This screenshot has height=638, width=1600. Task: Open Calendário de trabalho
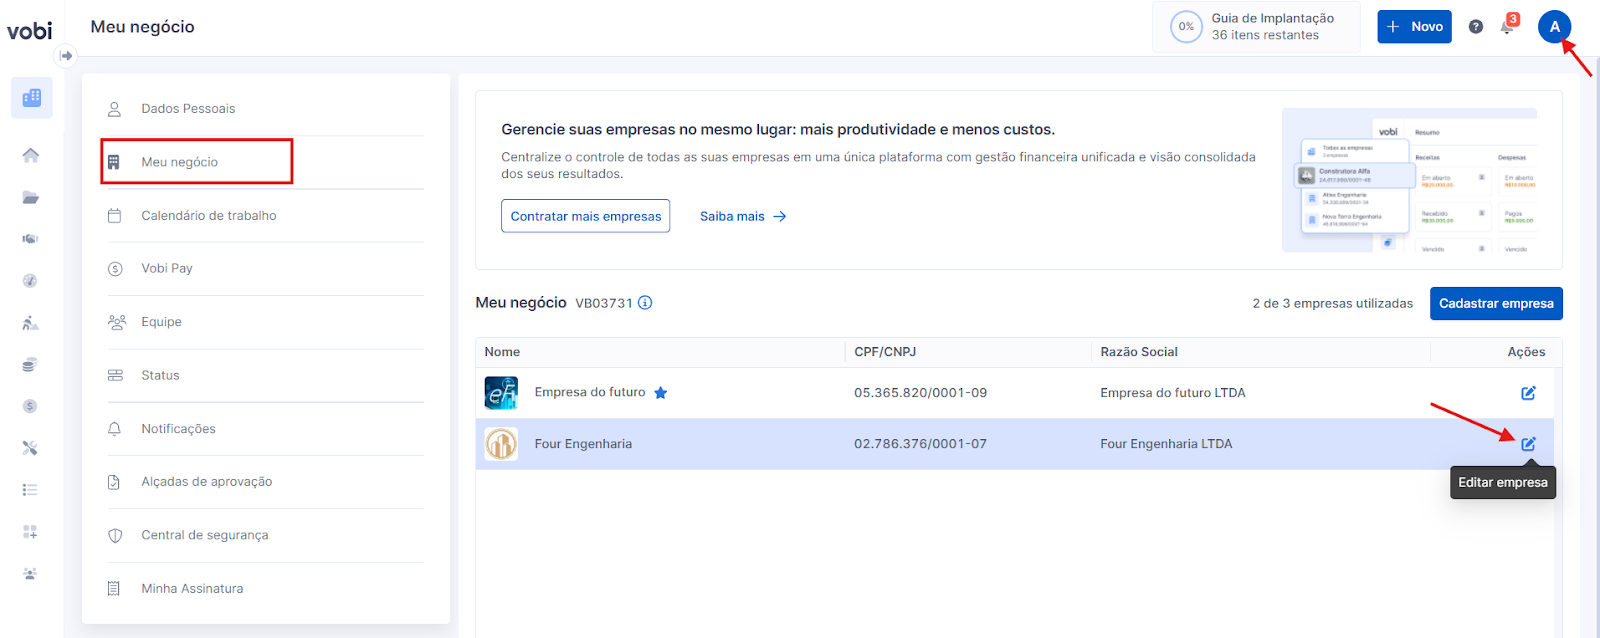pos(265,215)
